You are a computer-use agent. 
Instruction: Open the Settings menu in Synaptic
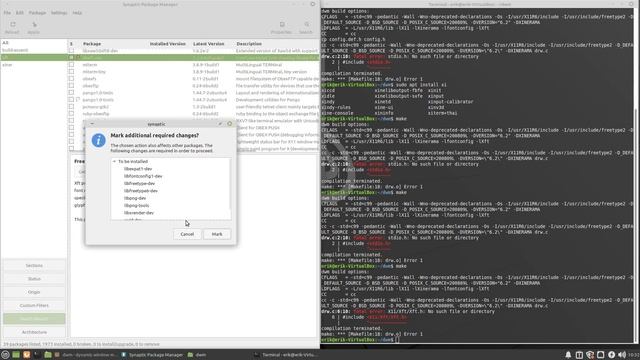tap(59, 13)
